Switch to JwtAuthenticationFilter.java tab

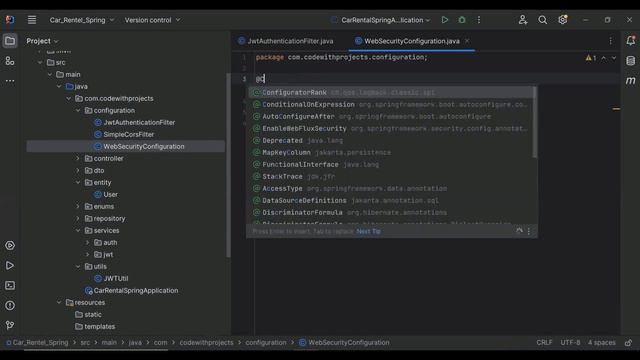click(x=286, y=41)
